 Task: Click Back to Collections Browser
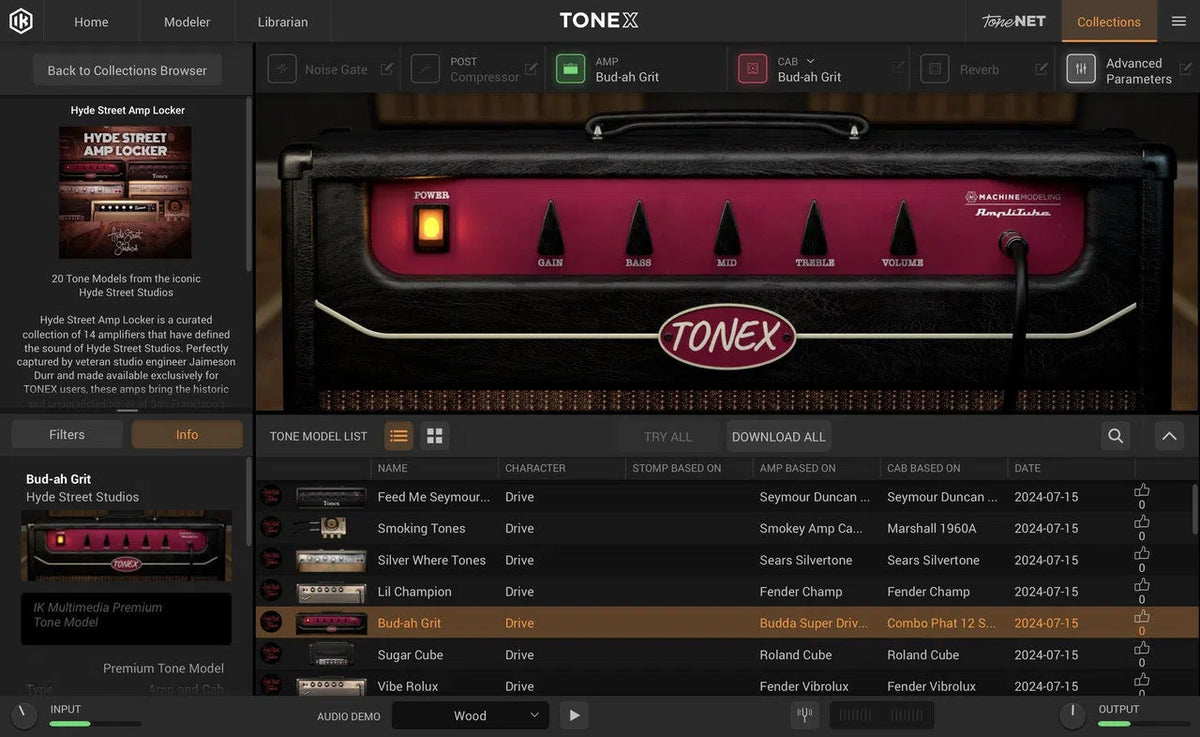(126, 70)
